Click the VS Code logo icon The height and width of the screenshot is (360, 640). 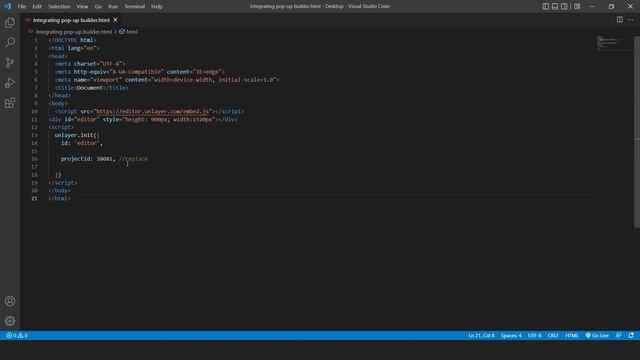tap(7, 6)
